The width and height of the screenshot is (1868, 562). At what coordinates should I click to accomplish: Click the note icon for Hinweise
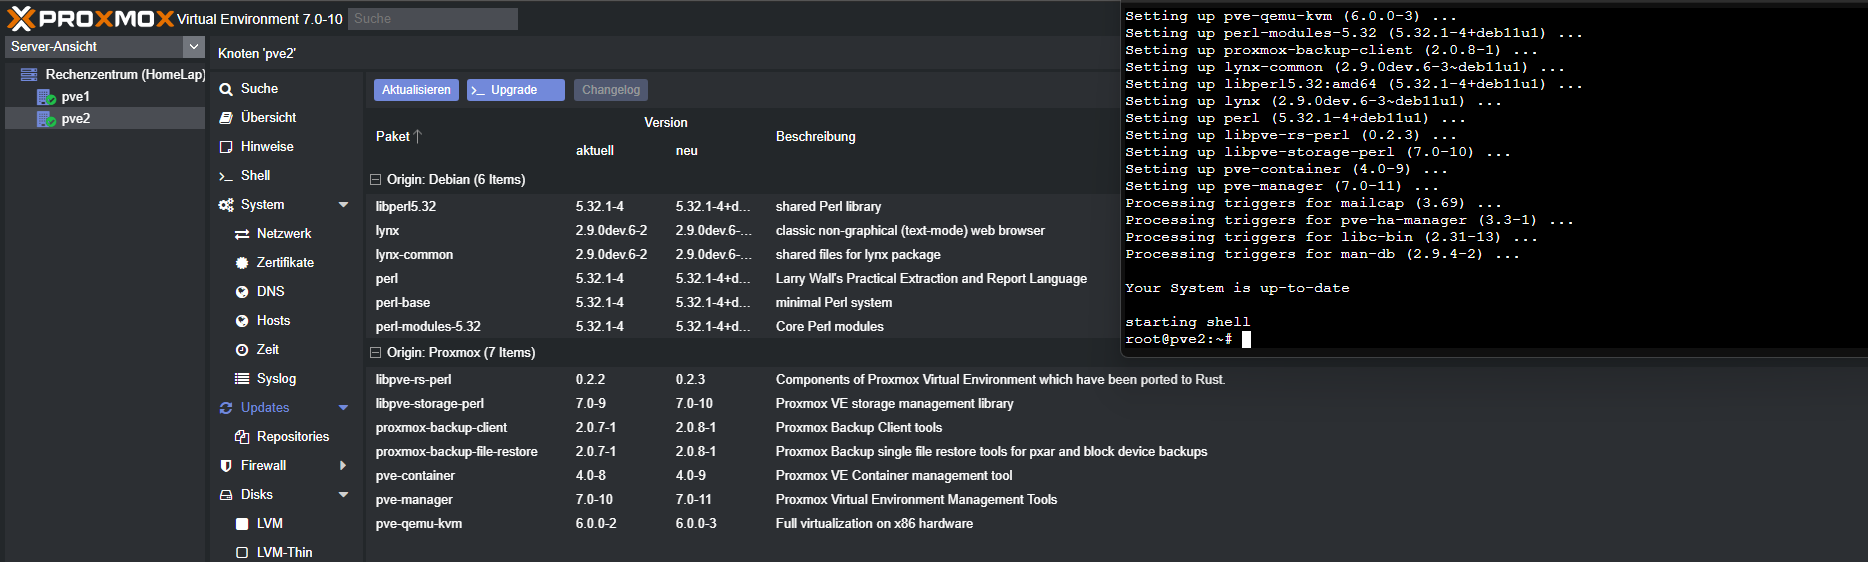[226, 147]
